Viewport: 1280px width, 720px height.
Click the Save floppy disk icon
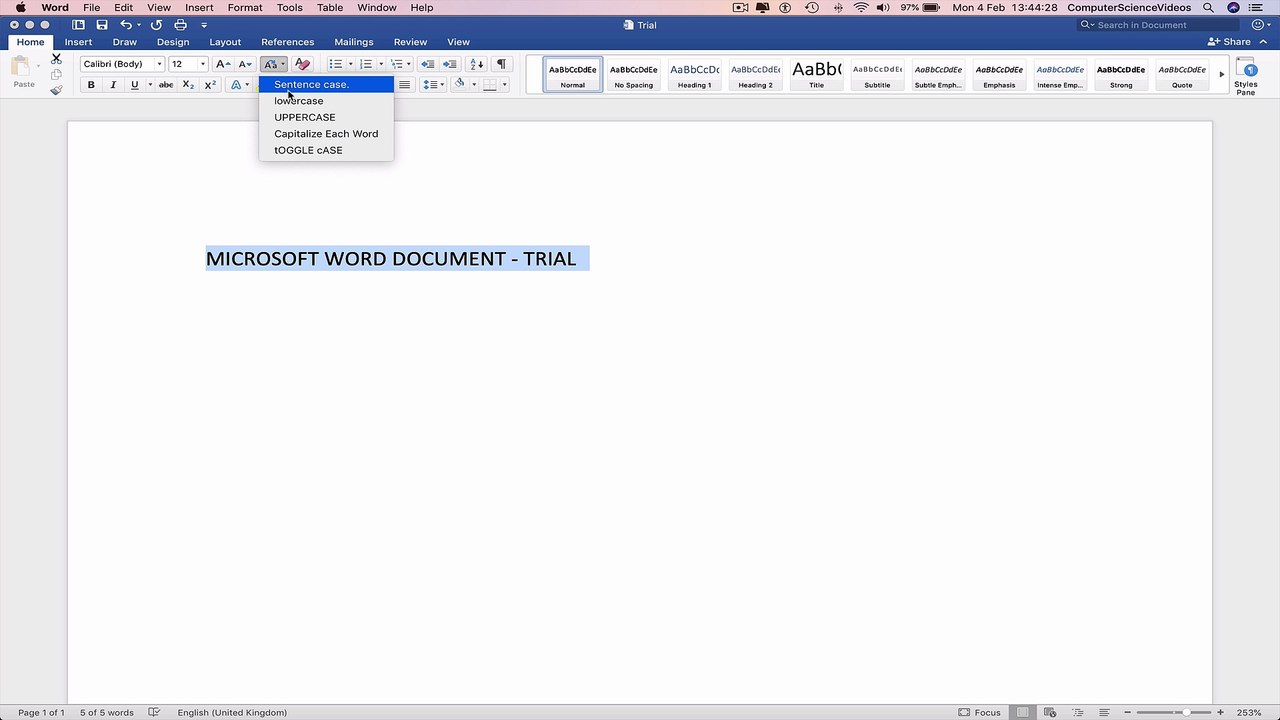tap(101, 24)
